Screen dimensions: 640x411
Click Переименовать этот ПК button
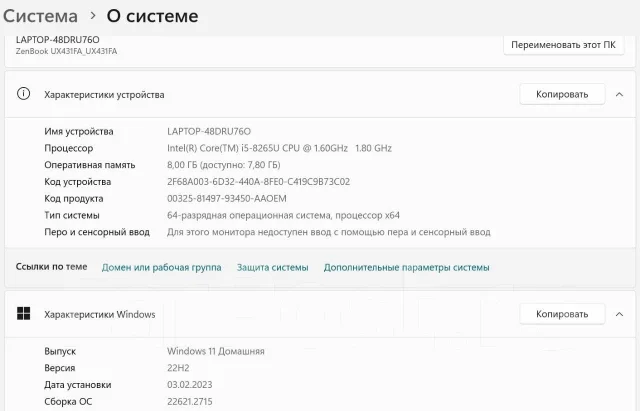(563, 44)
